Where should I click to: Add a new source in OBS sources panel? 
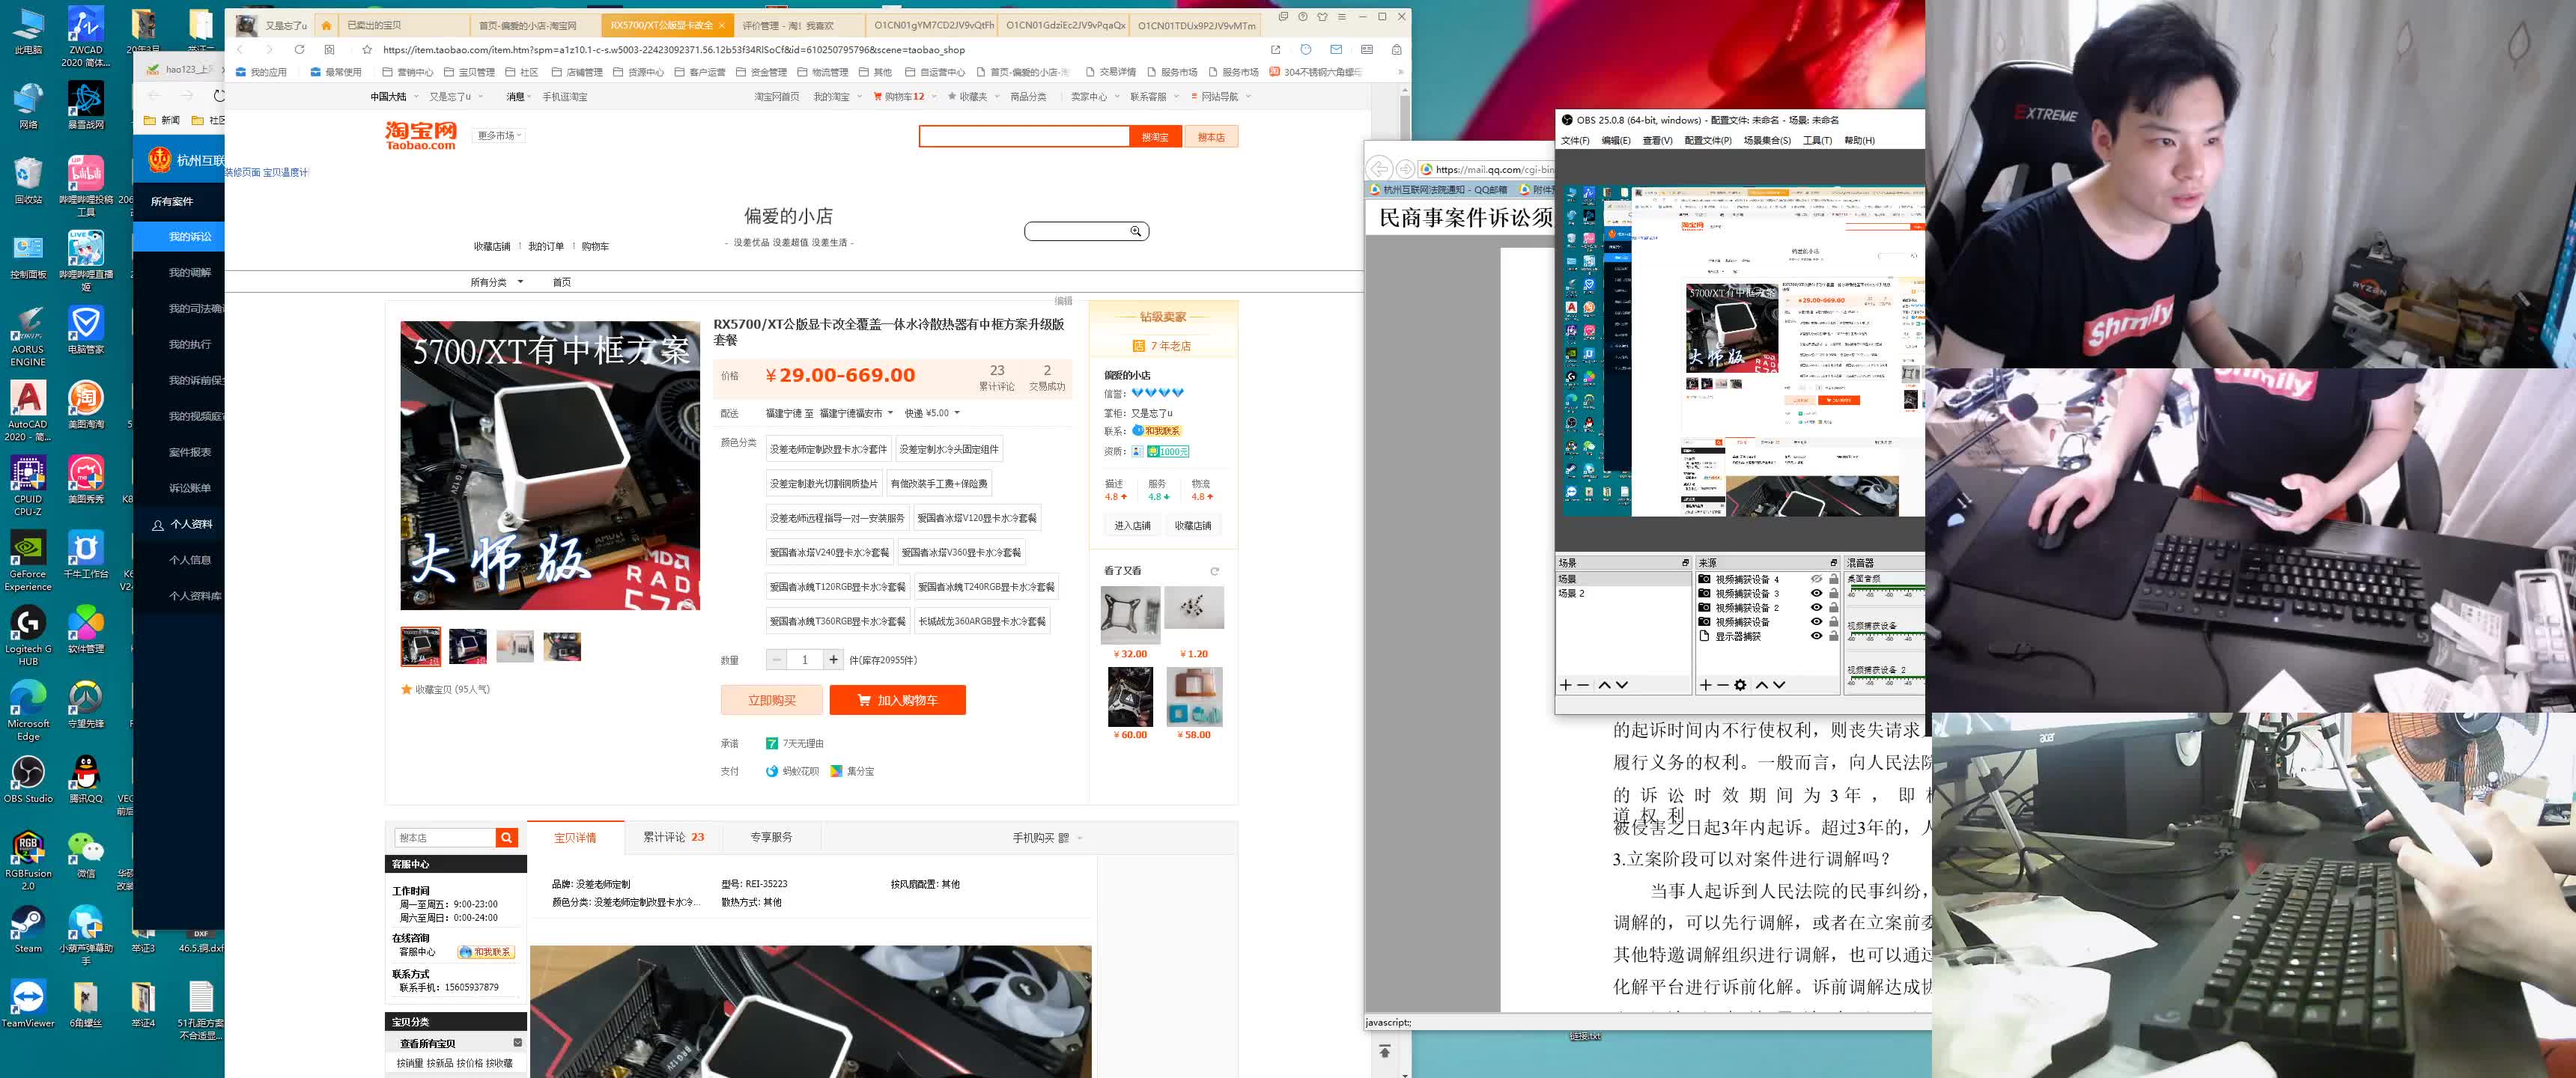[1706, 685]
